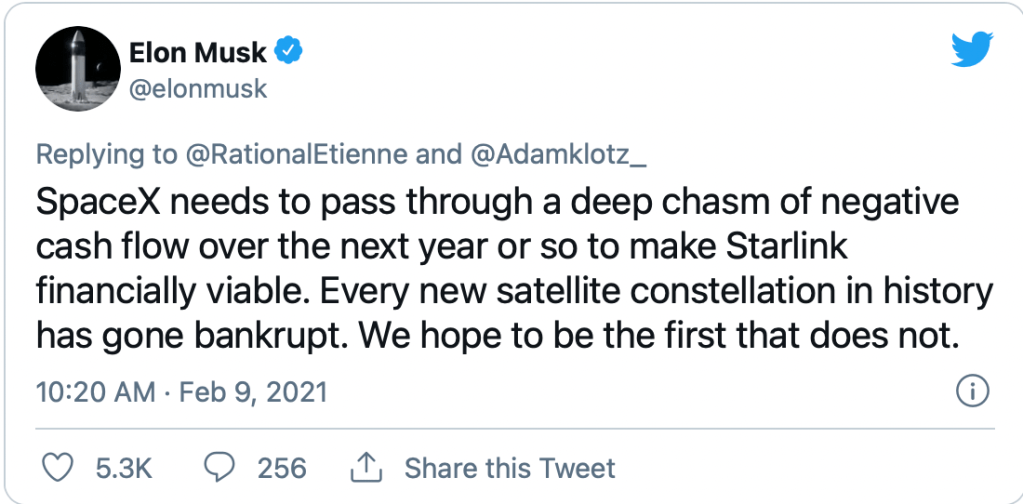Click the tweet body text

point(500,270)
